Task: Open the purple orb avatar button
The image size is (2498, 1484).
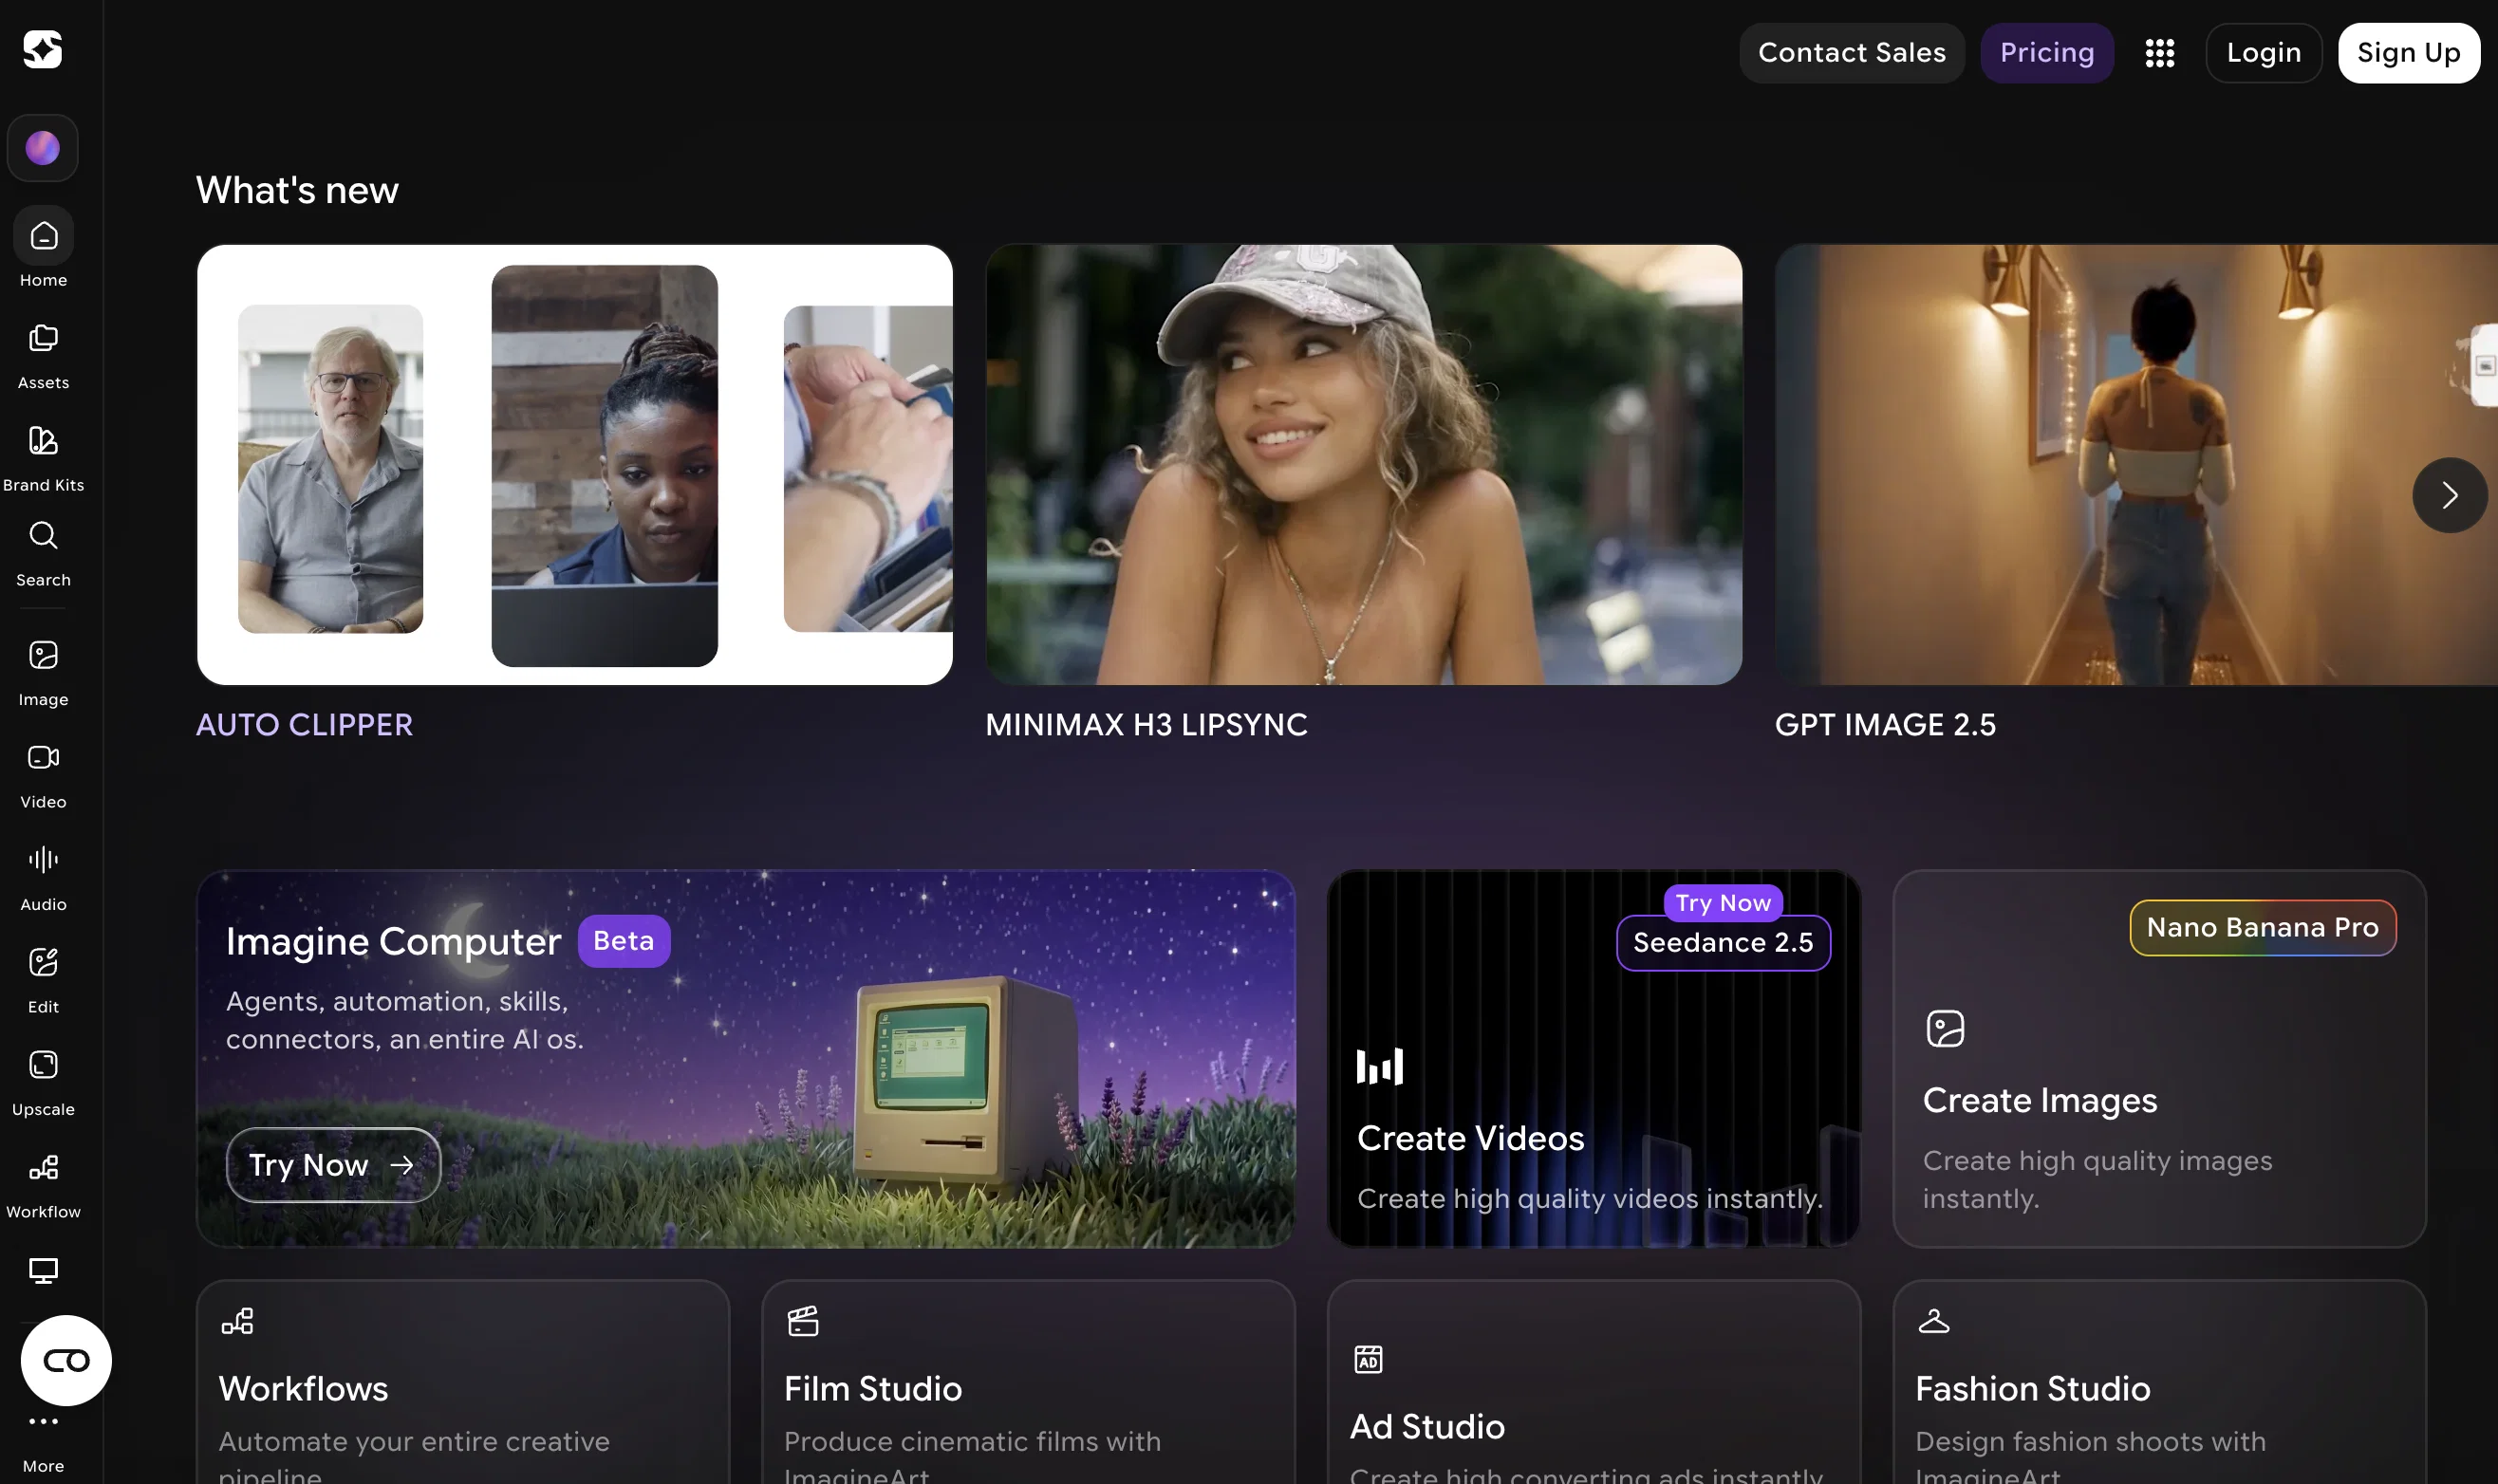Action: pos(43,148)
